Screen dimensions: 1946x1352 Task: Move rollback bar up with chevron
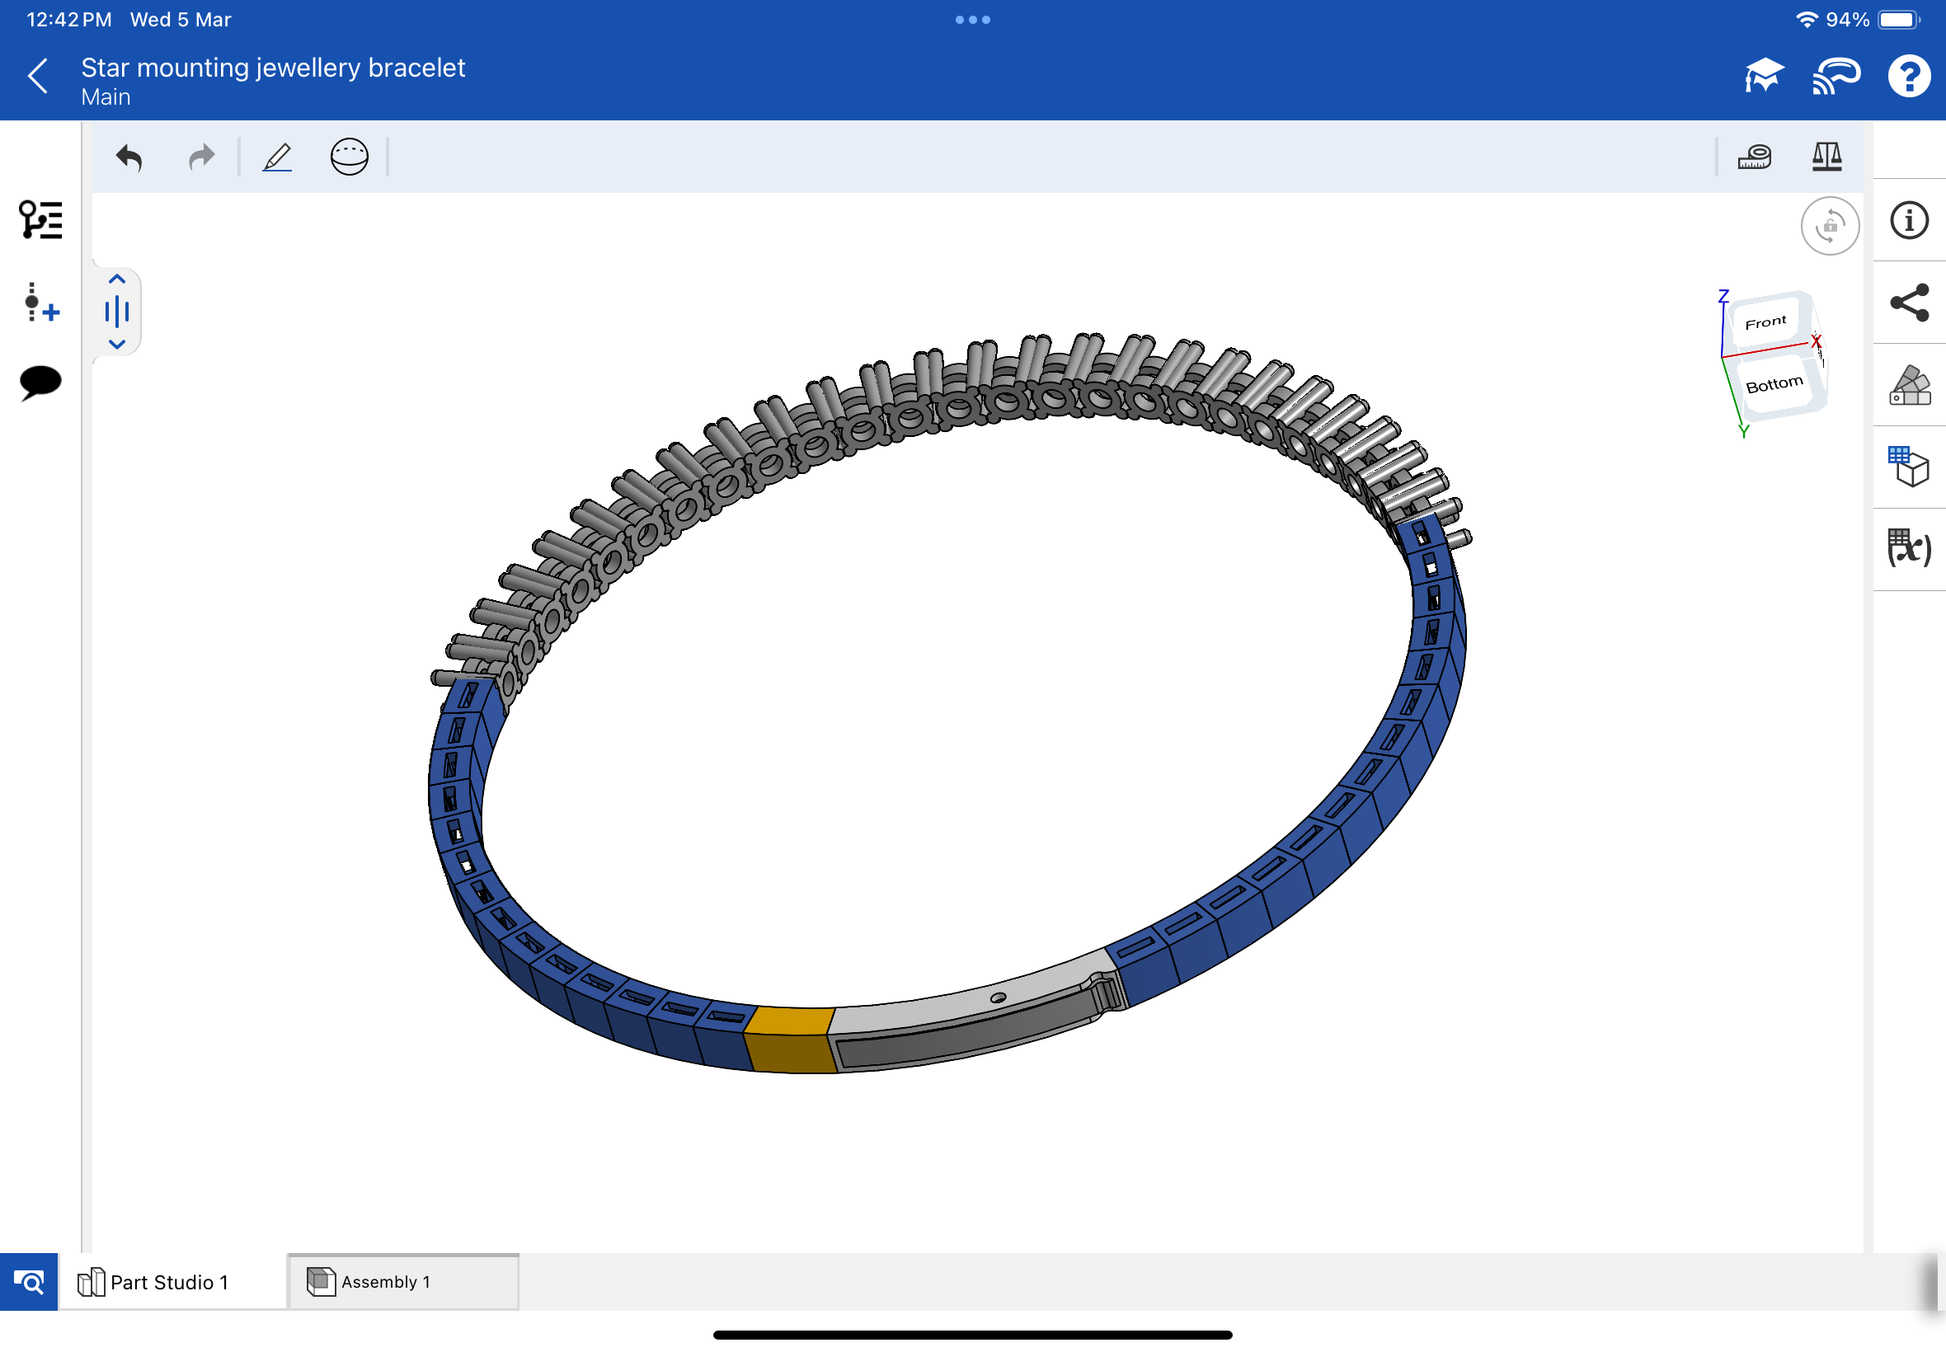117,280
